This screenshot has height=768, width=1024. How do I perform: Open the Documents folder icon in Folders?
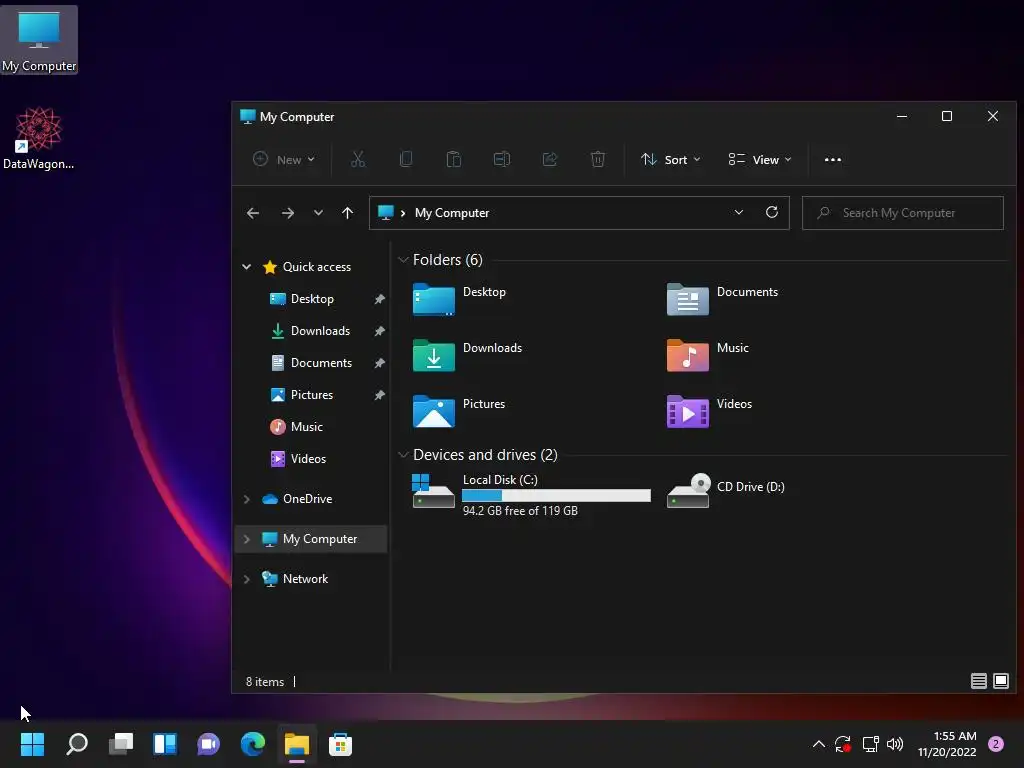pyautogui.click(x=688, y=299)
